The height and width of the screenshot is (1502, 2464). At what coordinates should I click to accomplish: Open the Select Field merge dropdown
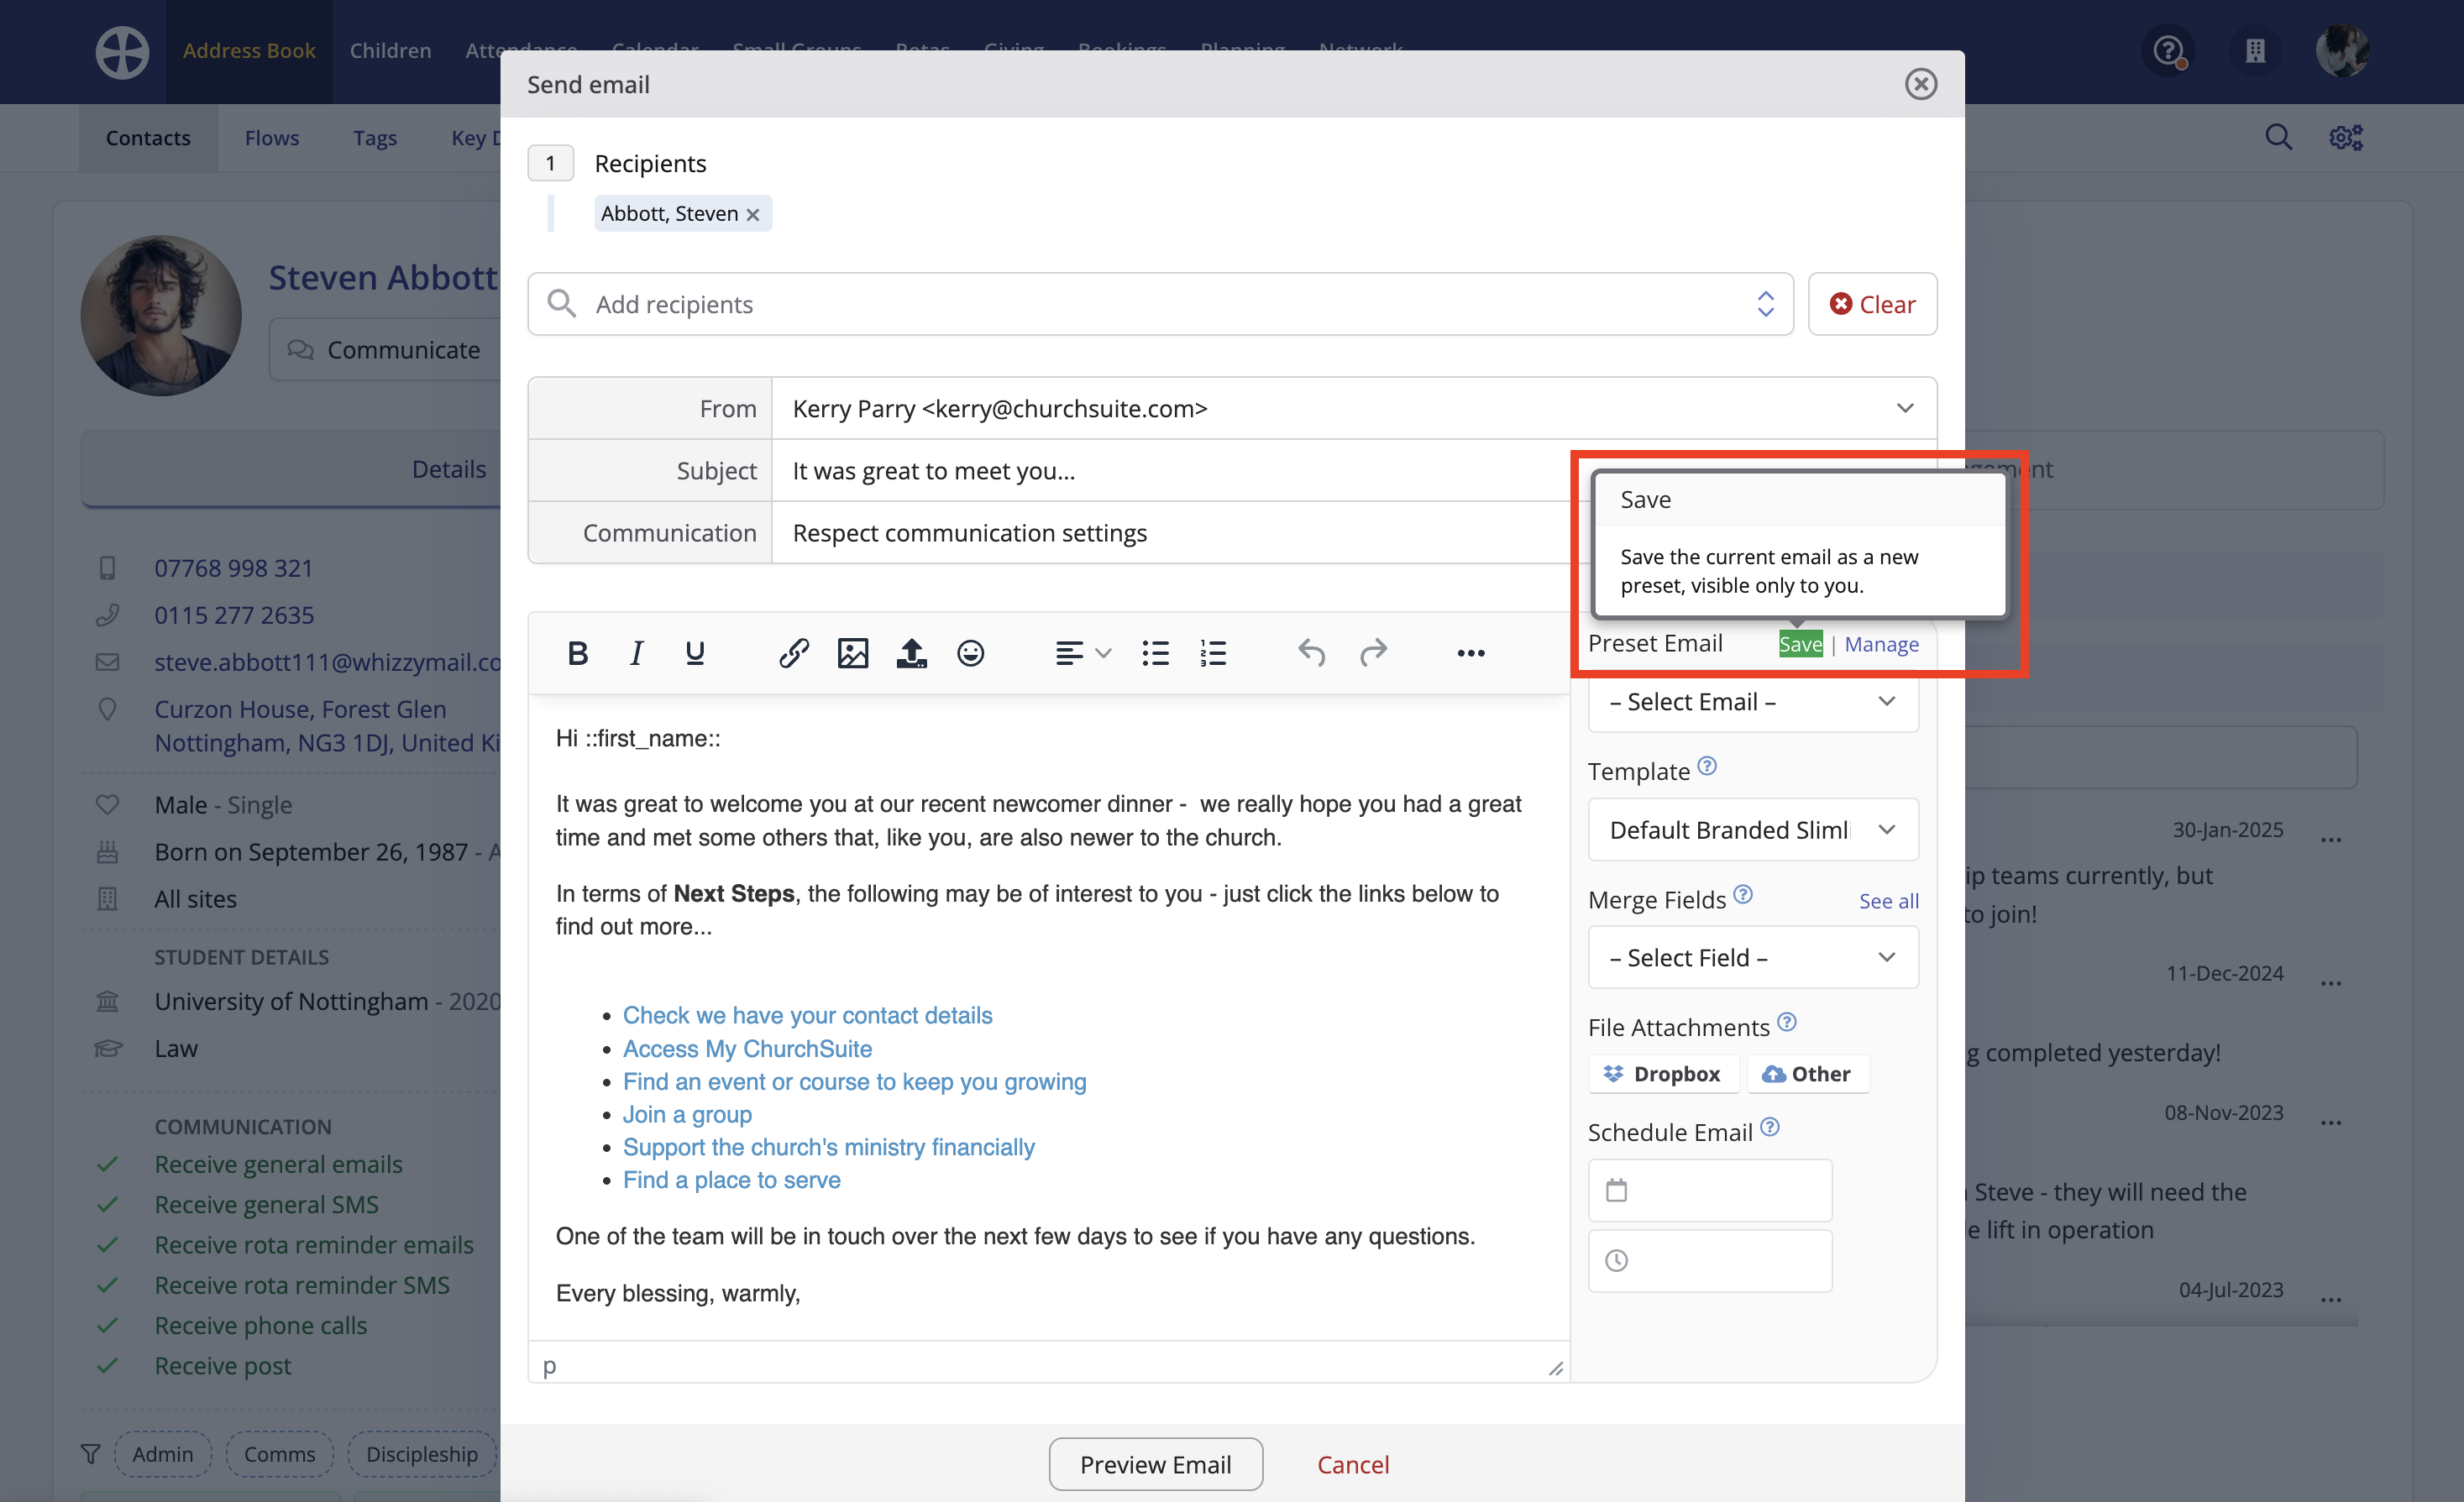(1752, 958)
